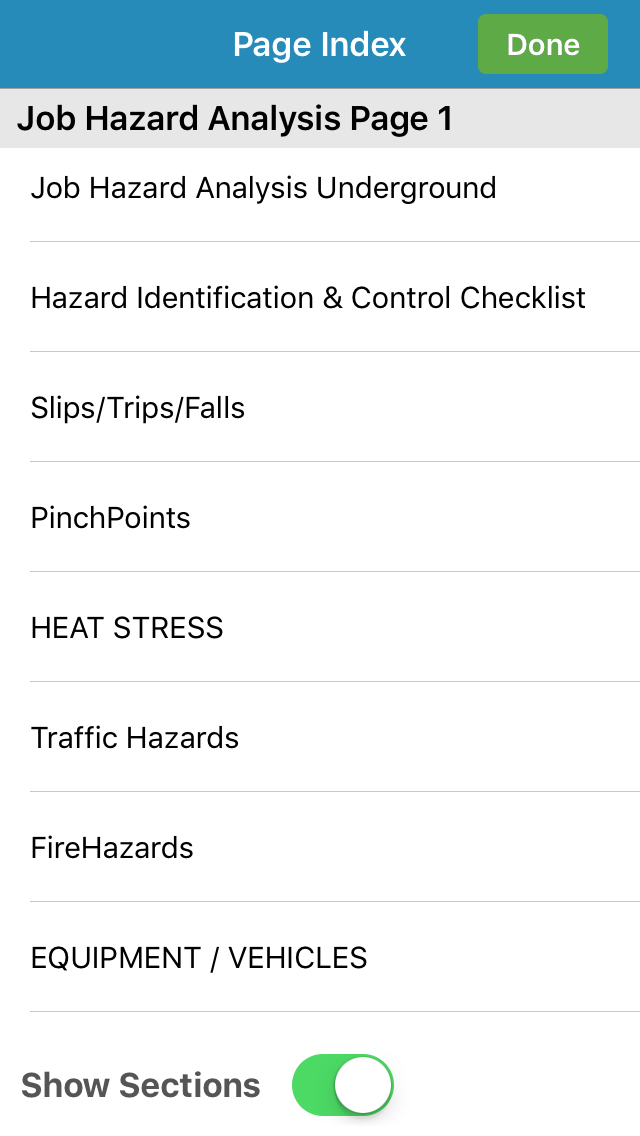Select the Slips/Trips/Falls entry

320,407
